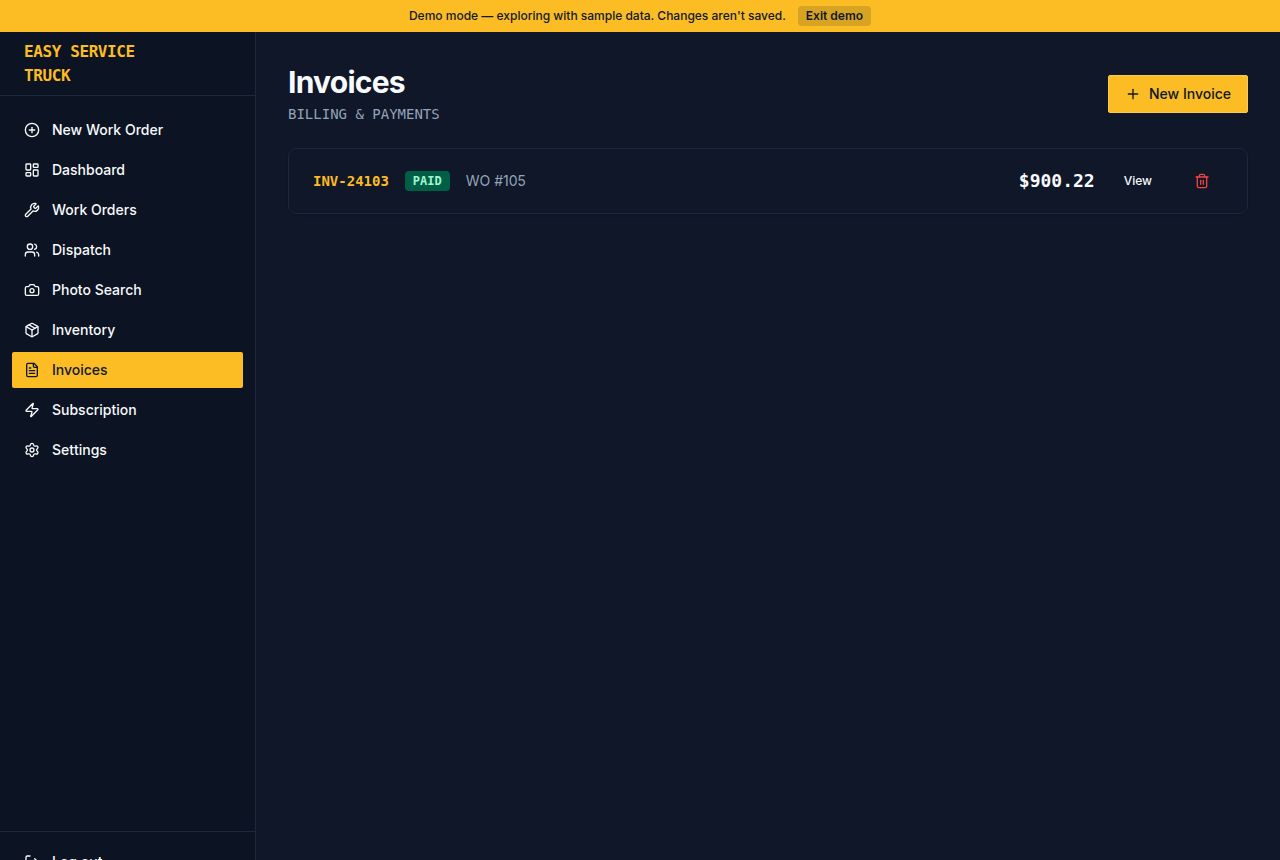Click the Dispatch people icon
Viewport: 1280px width, 860px height.
32,250
